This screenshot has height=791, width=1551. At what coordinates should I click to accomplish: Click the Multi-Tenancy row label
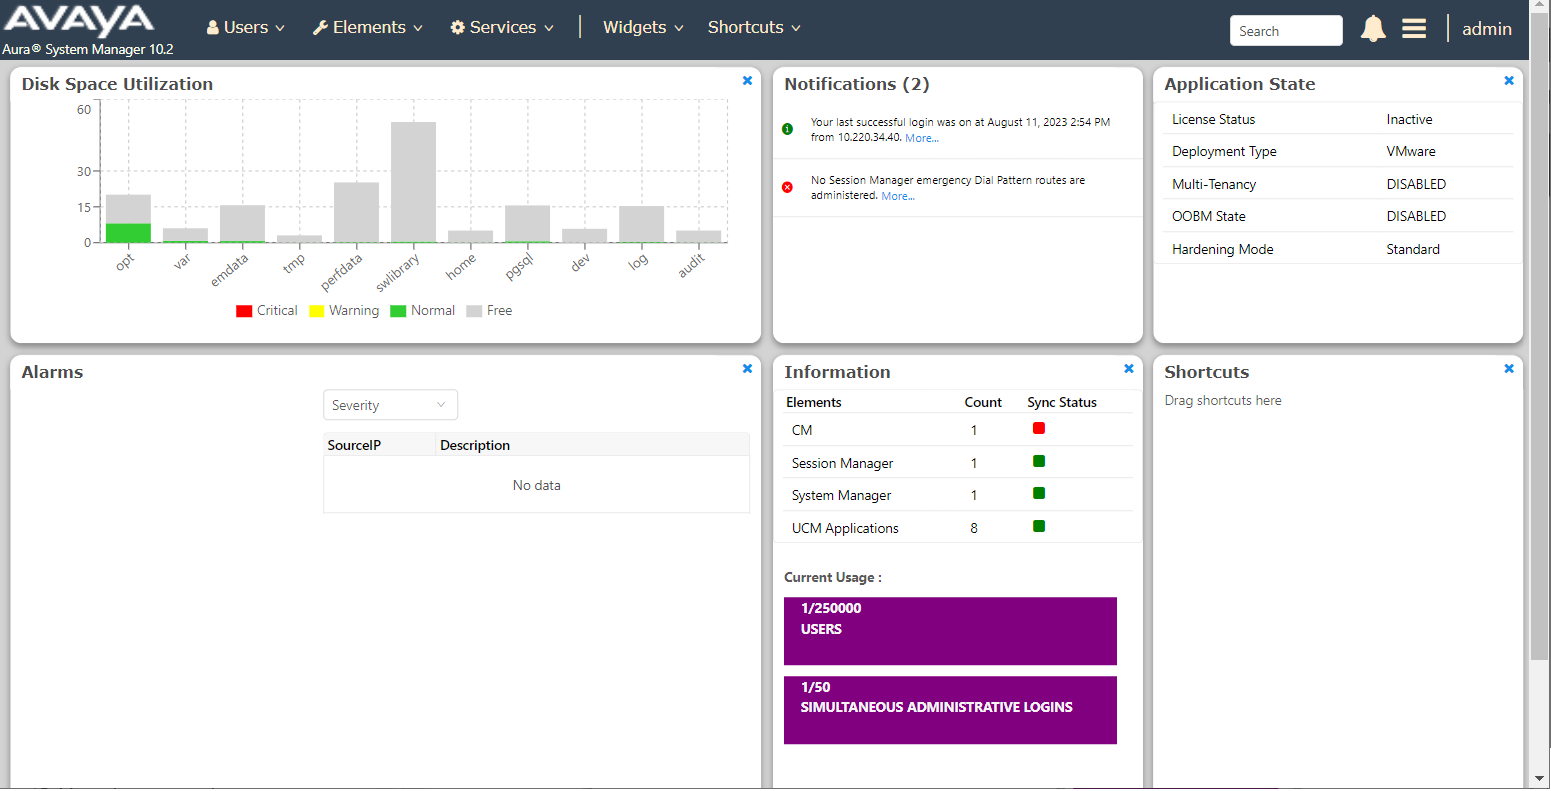[x=1214, y=184]
